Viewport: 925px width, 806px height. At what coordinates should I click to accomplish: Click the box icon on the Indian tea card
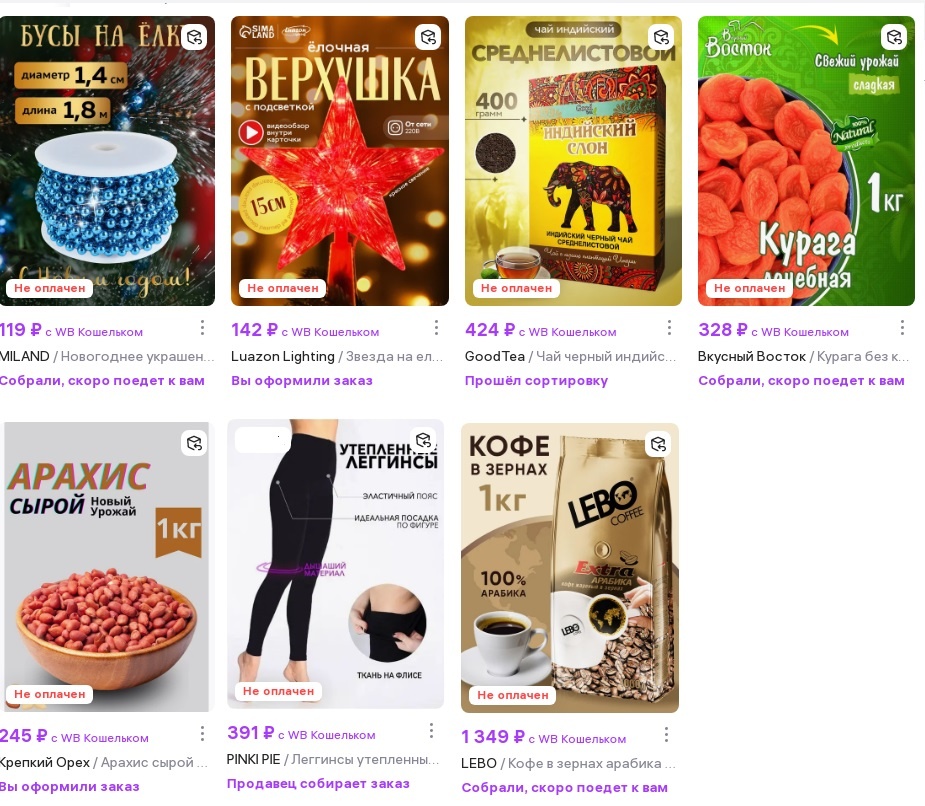pyautogui.click(x=661, y=37)
